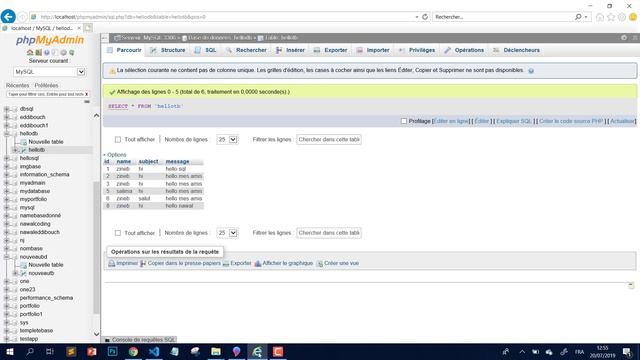
Task: Open page settings gear at top right
Action: [x=624, y=38]
